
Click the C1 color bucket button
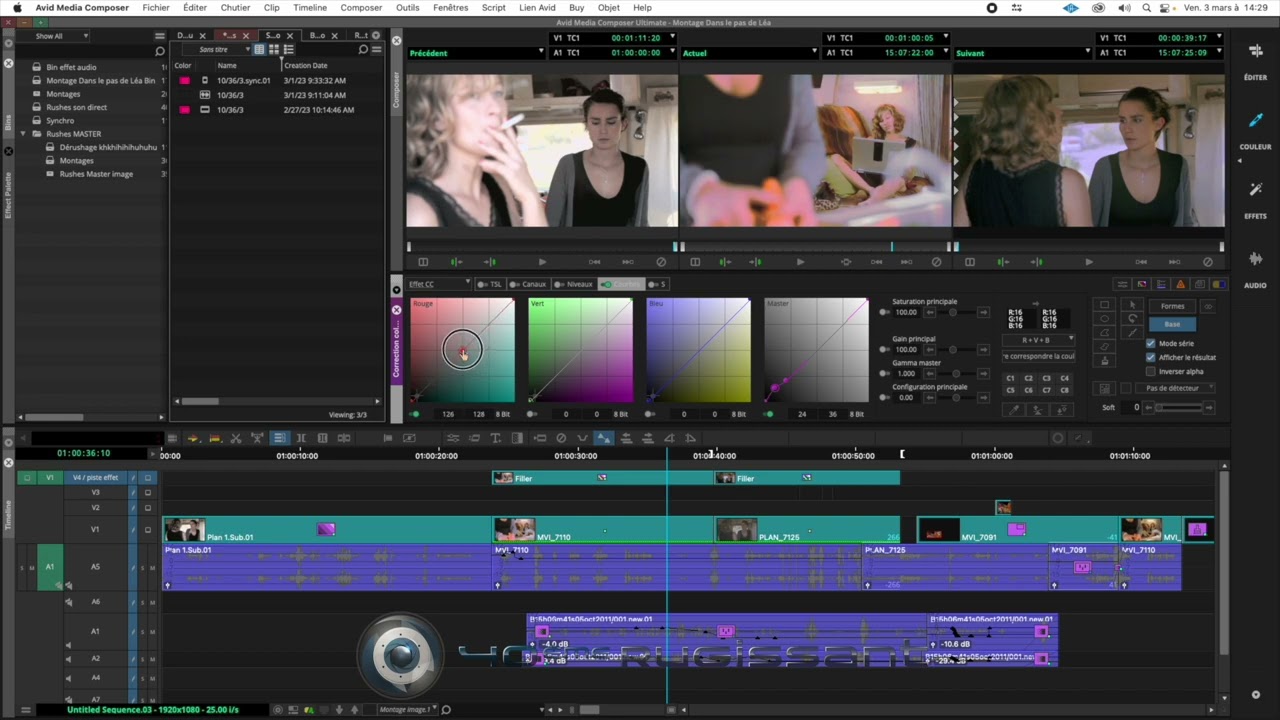1010,378
